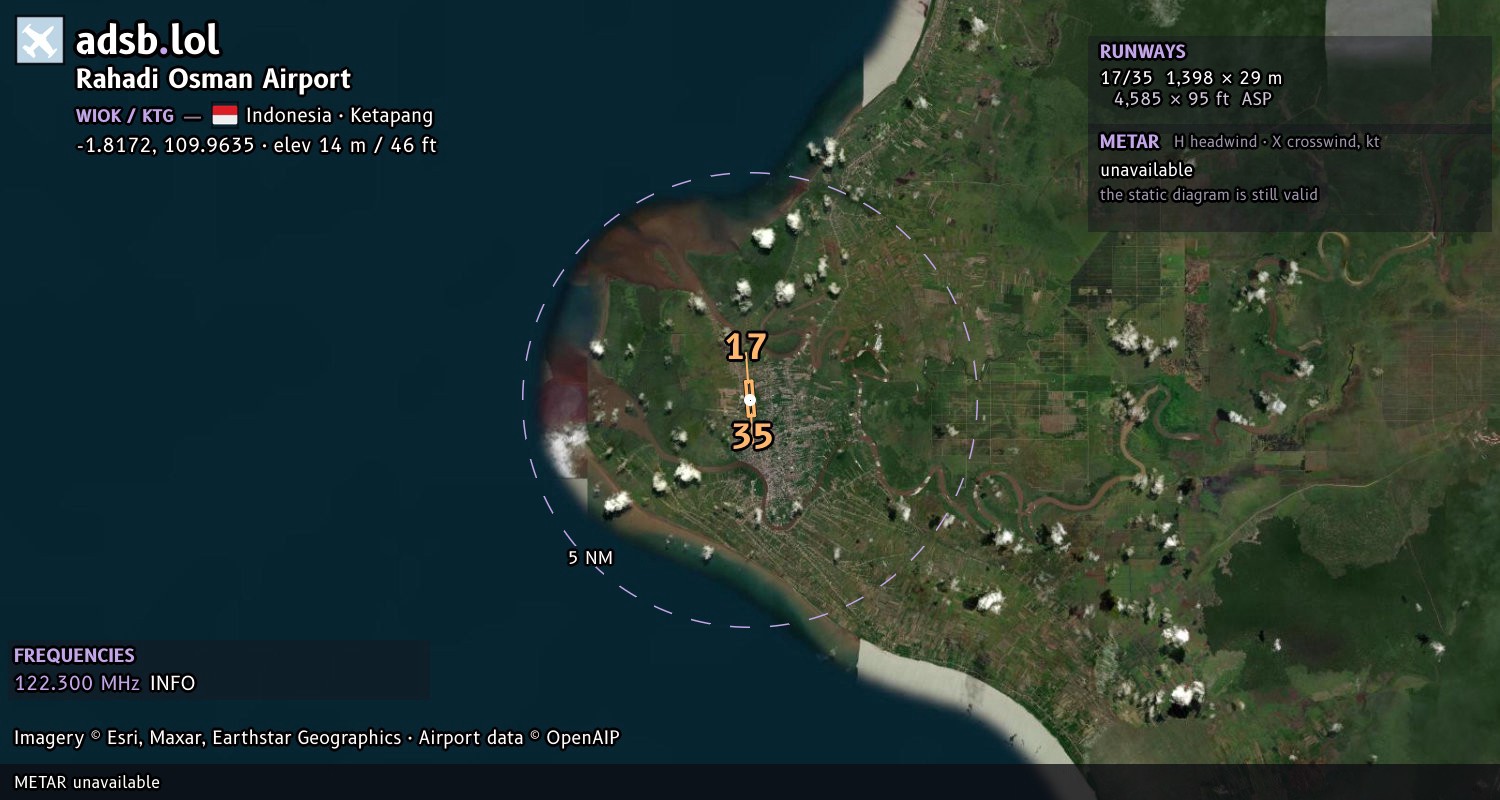Click the 'METAR unavailable' status bar entry

87,782
